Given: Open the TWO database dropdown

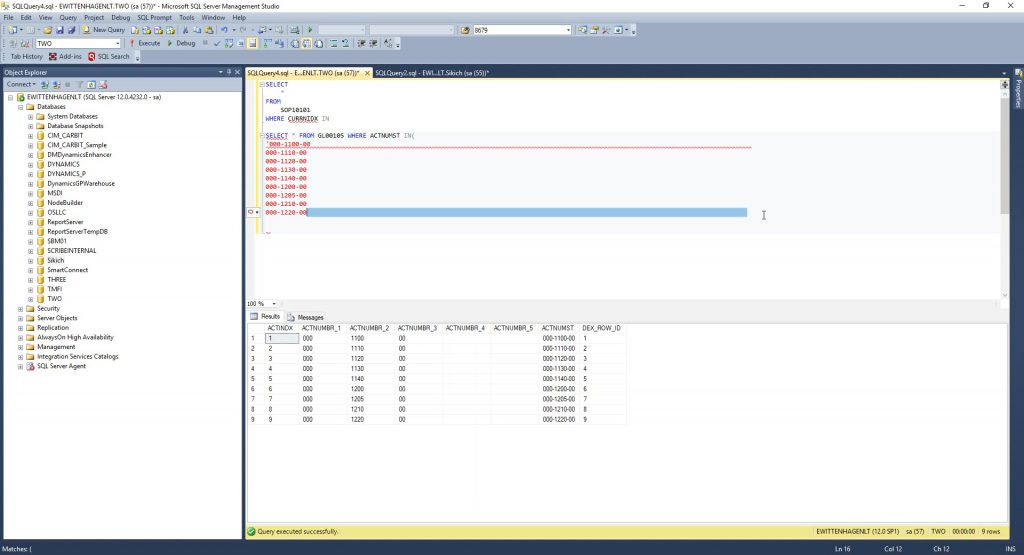Looking at the screenshot, I should tap(117, 43).
